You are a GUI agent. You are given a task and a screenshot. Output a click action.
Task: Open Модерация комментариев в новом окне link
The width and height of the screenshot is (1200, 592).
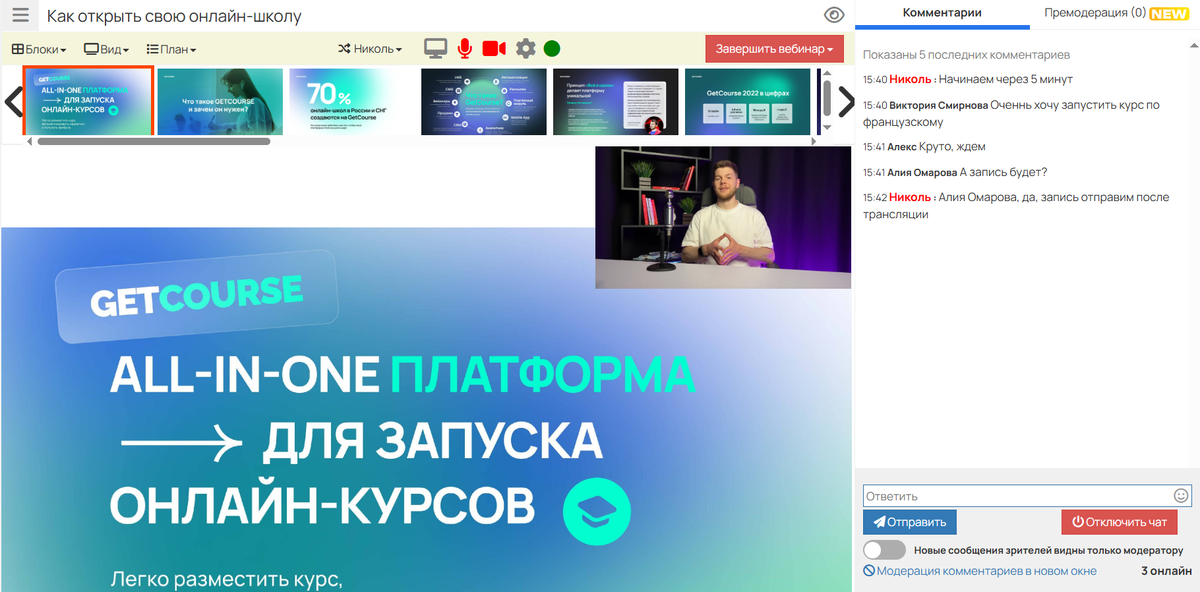tap(980, 571)
